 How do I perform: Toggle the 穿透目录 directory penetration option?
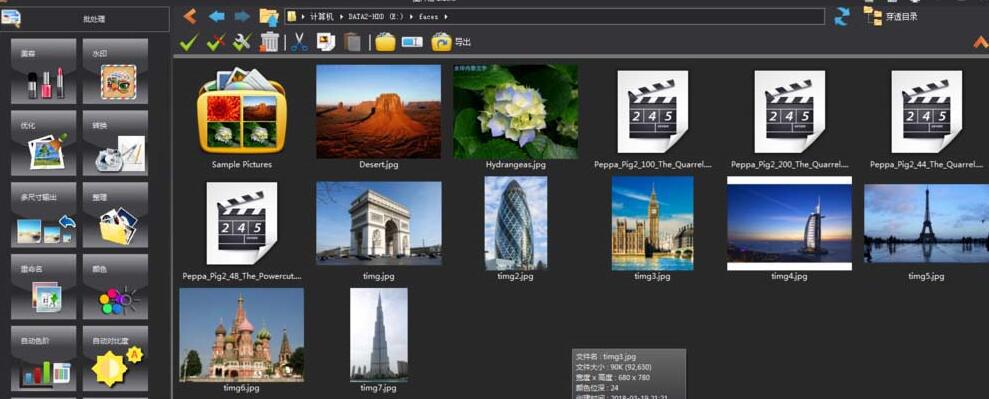[891, 16]
